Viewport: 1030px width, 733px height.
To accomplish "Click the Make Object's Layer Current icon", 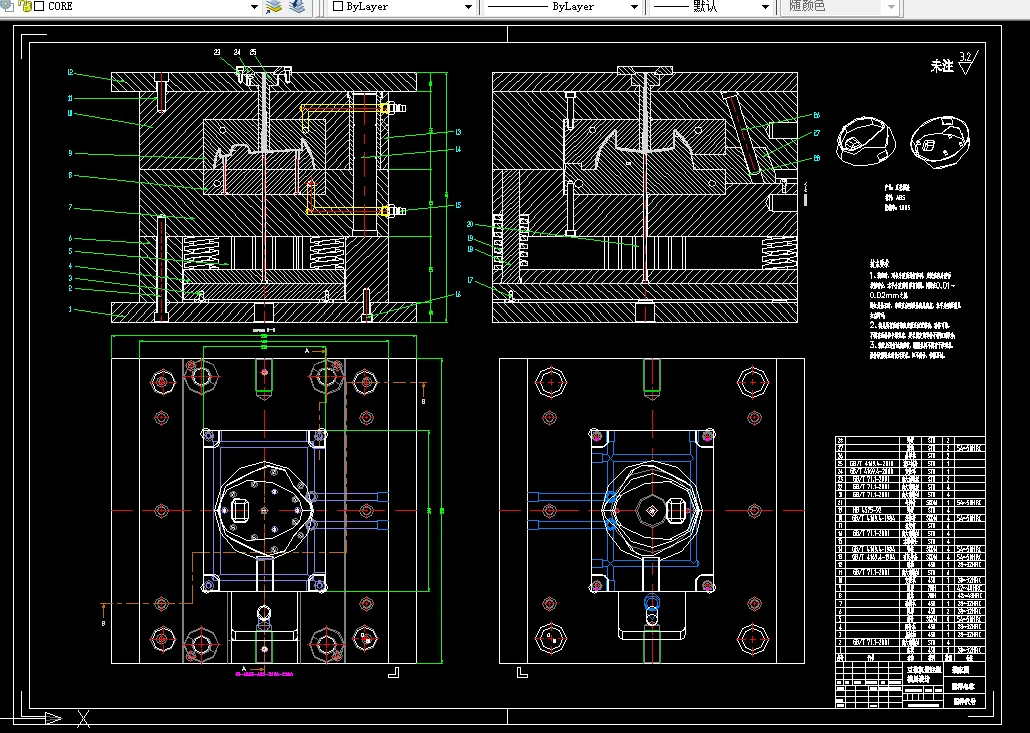I will click(274, 6).
